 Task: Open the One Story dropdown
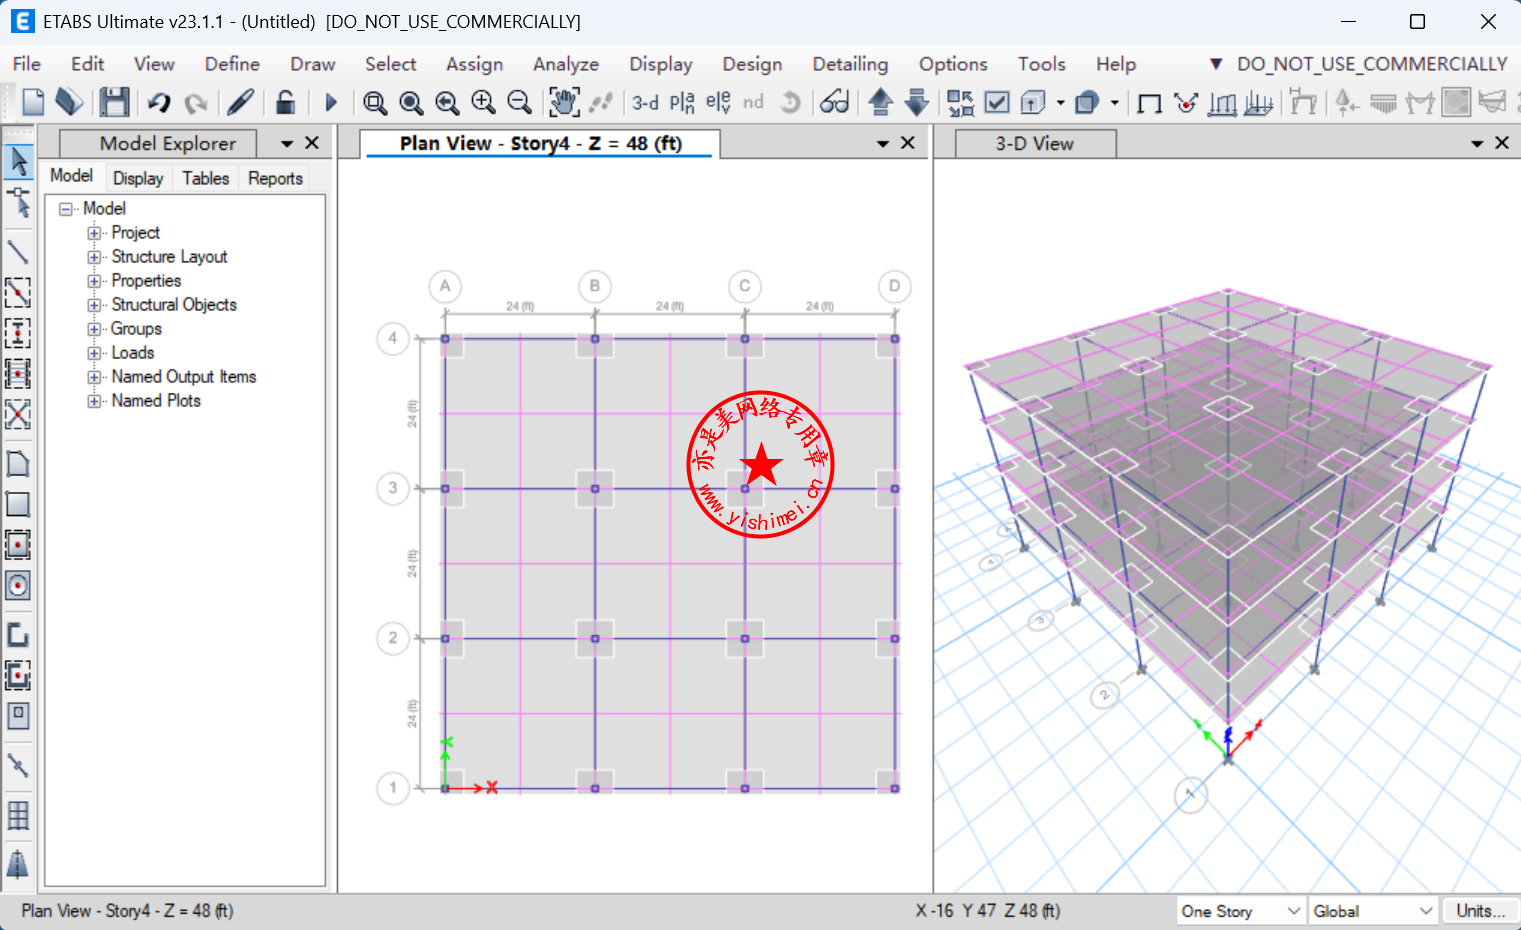(x=1240, y=911)
